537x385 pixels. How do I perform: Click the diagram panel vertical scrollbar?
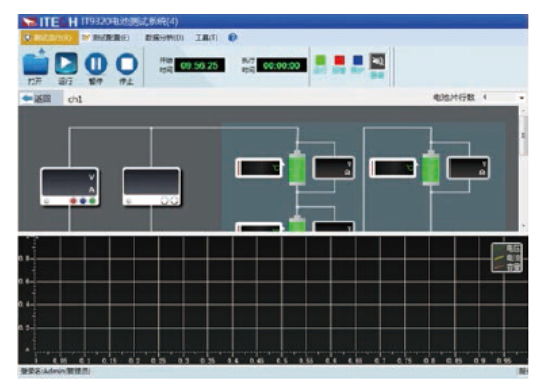coord(523,169)
